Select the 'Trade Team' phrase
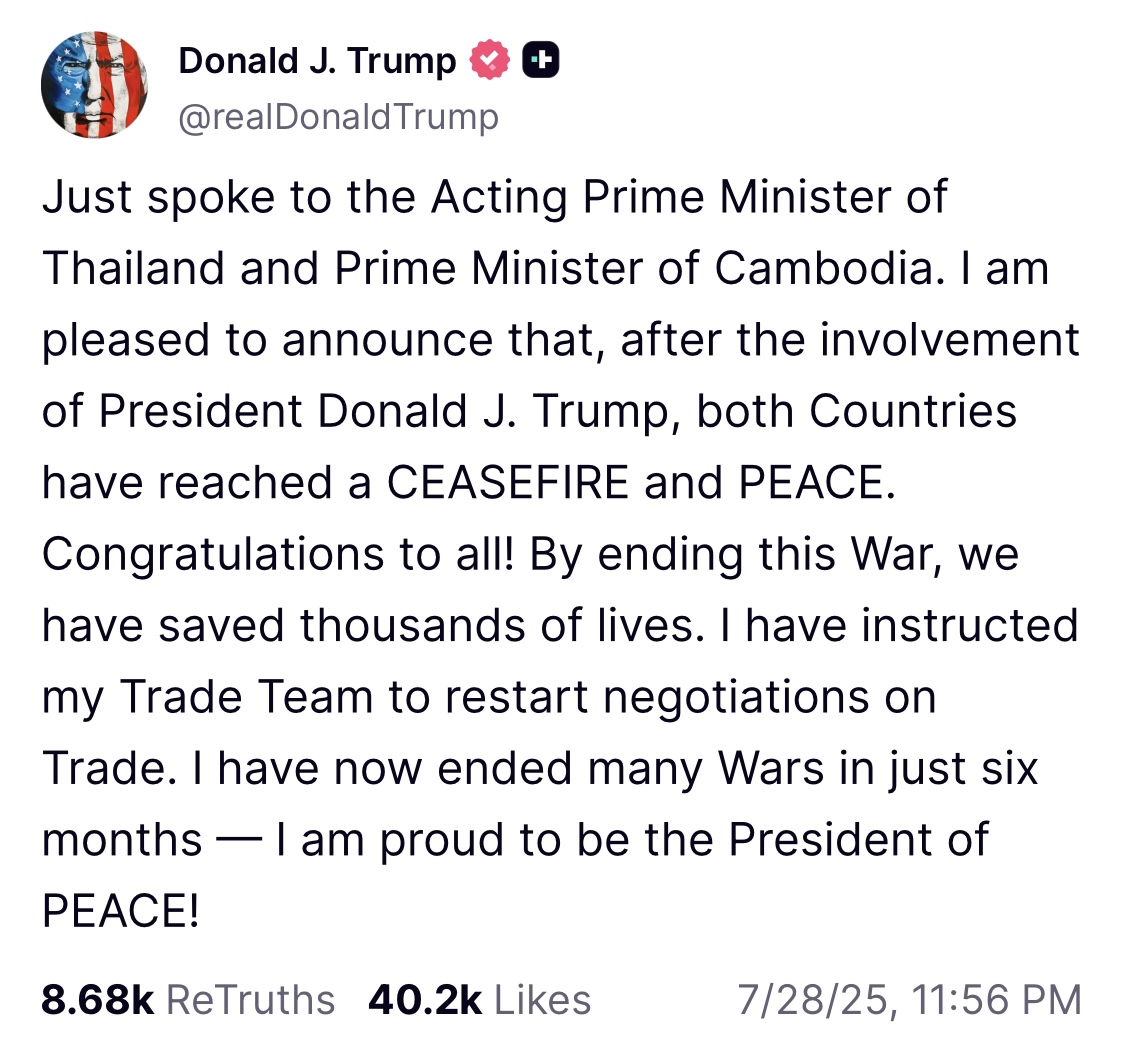The height and width of the screenshot is (1045, 1125). (x=246, y=697)
